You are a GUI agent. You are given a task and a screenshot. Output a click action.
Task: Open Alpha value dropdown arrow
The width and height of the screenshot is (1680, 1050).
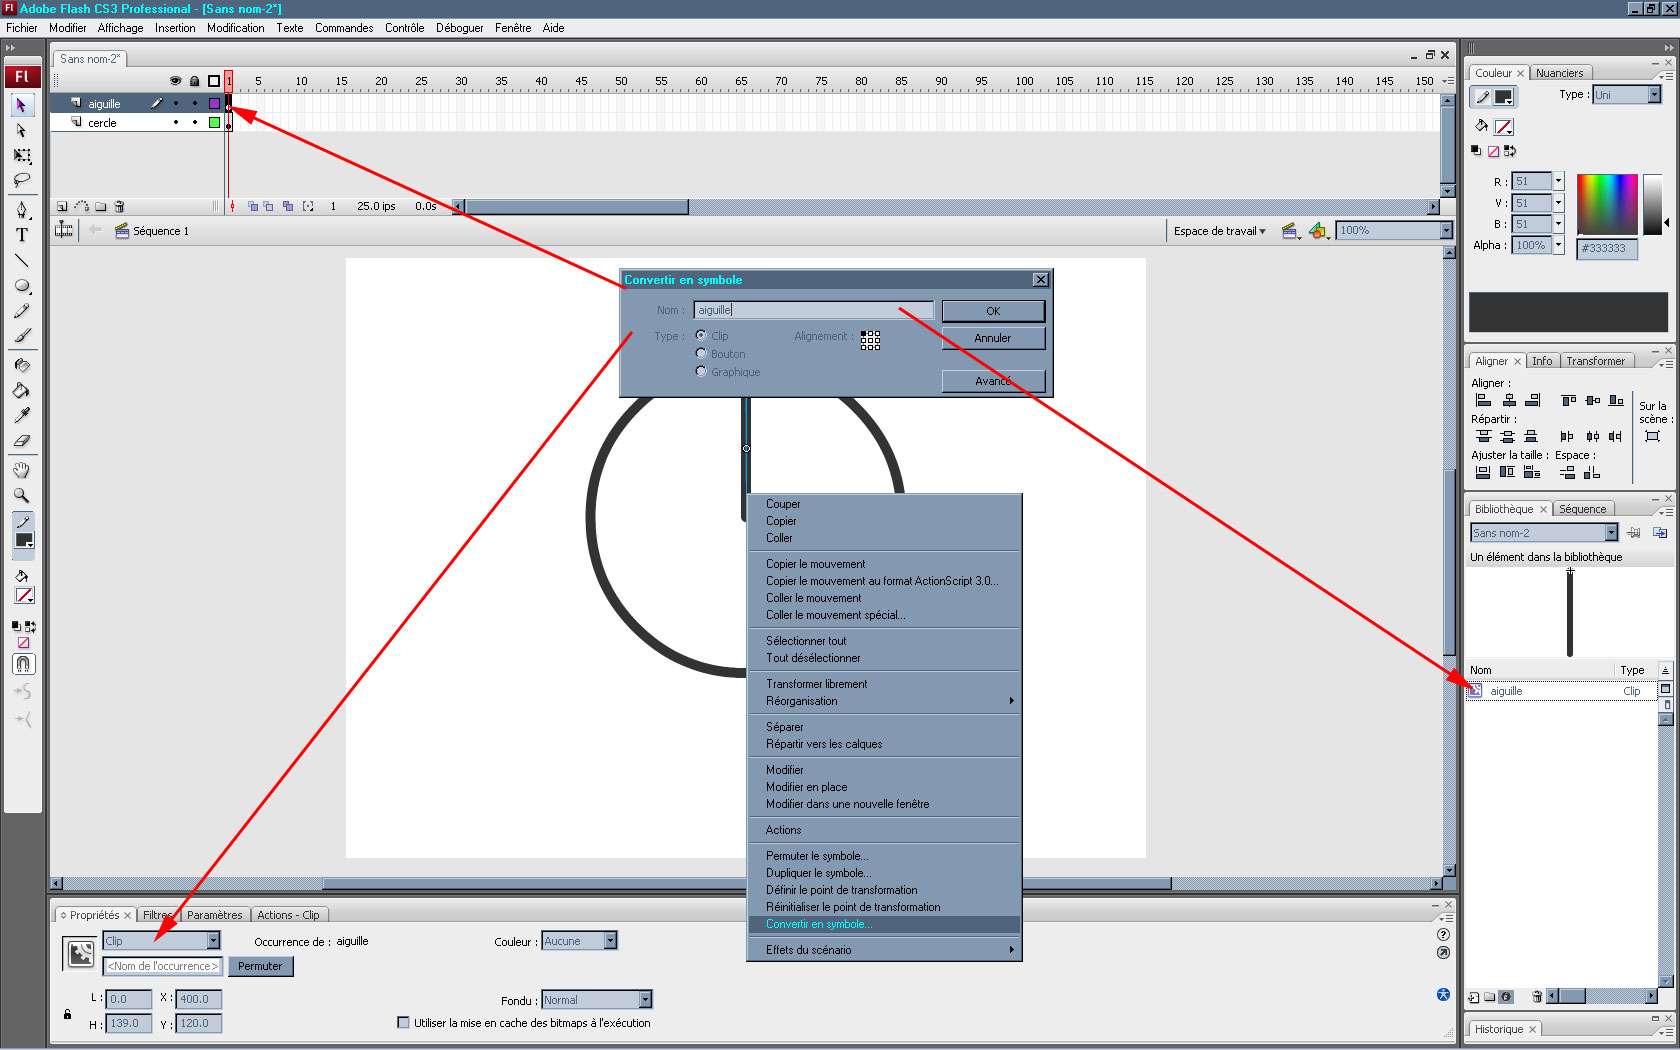[x=1558, y=245]
